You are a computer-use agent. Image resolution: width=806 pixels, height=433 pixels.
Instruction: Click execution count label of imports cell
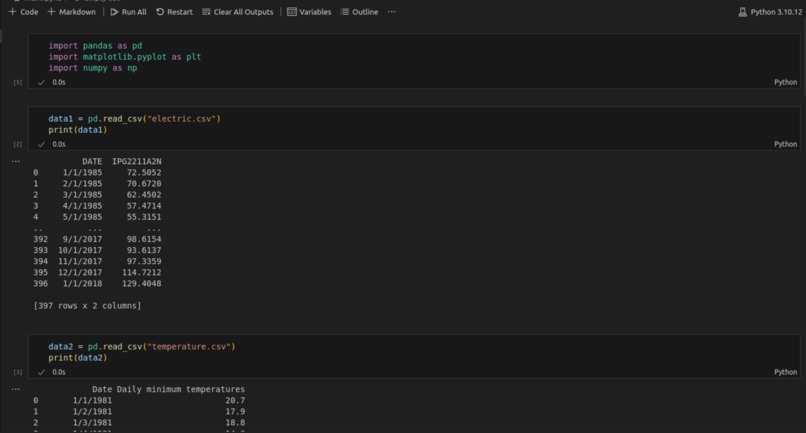[17, 83]
